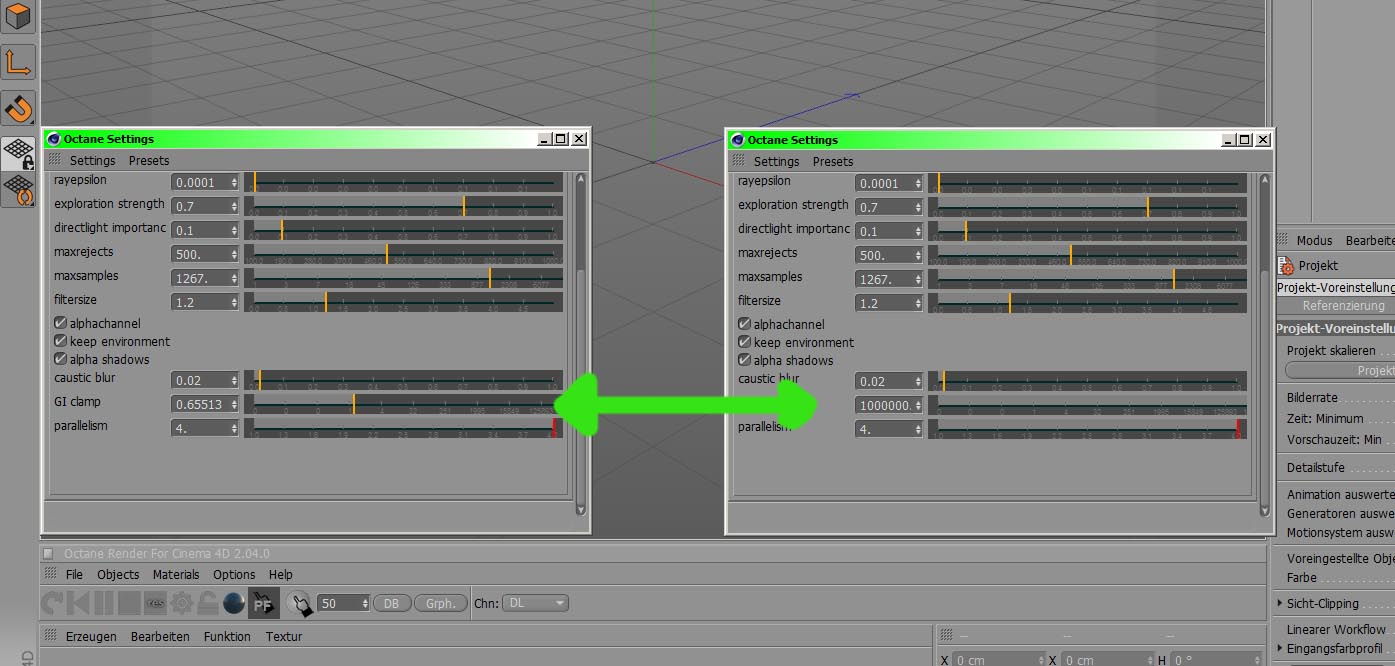Open the Funktion menu
Viewport: 1395px width, 666px height.
[227, 637]
